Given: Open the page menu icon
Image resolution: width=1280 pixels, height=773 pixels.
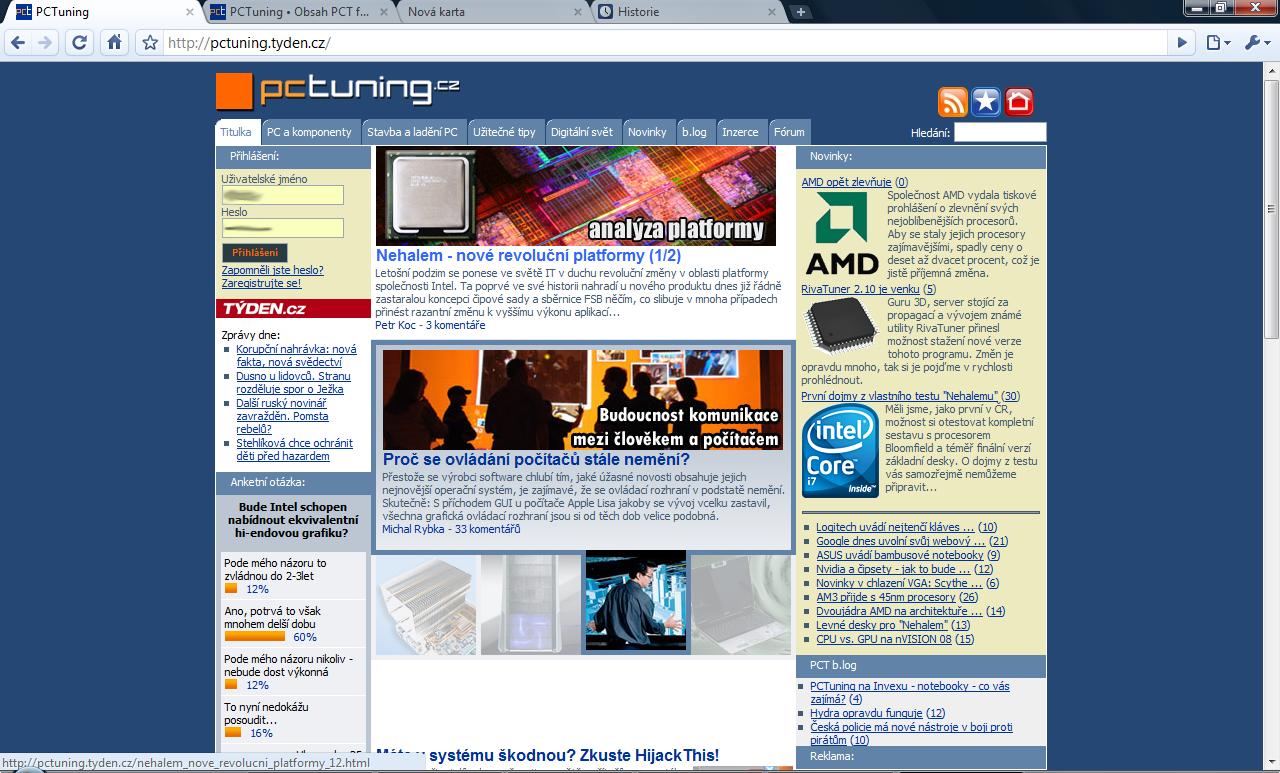Looking at the screenshot, I should point(1217,43).
